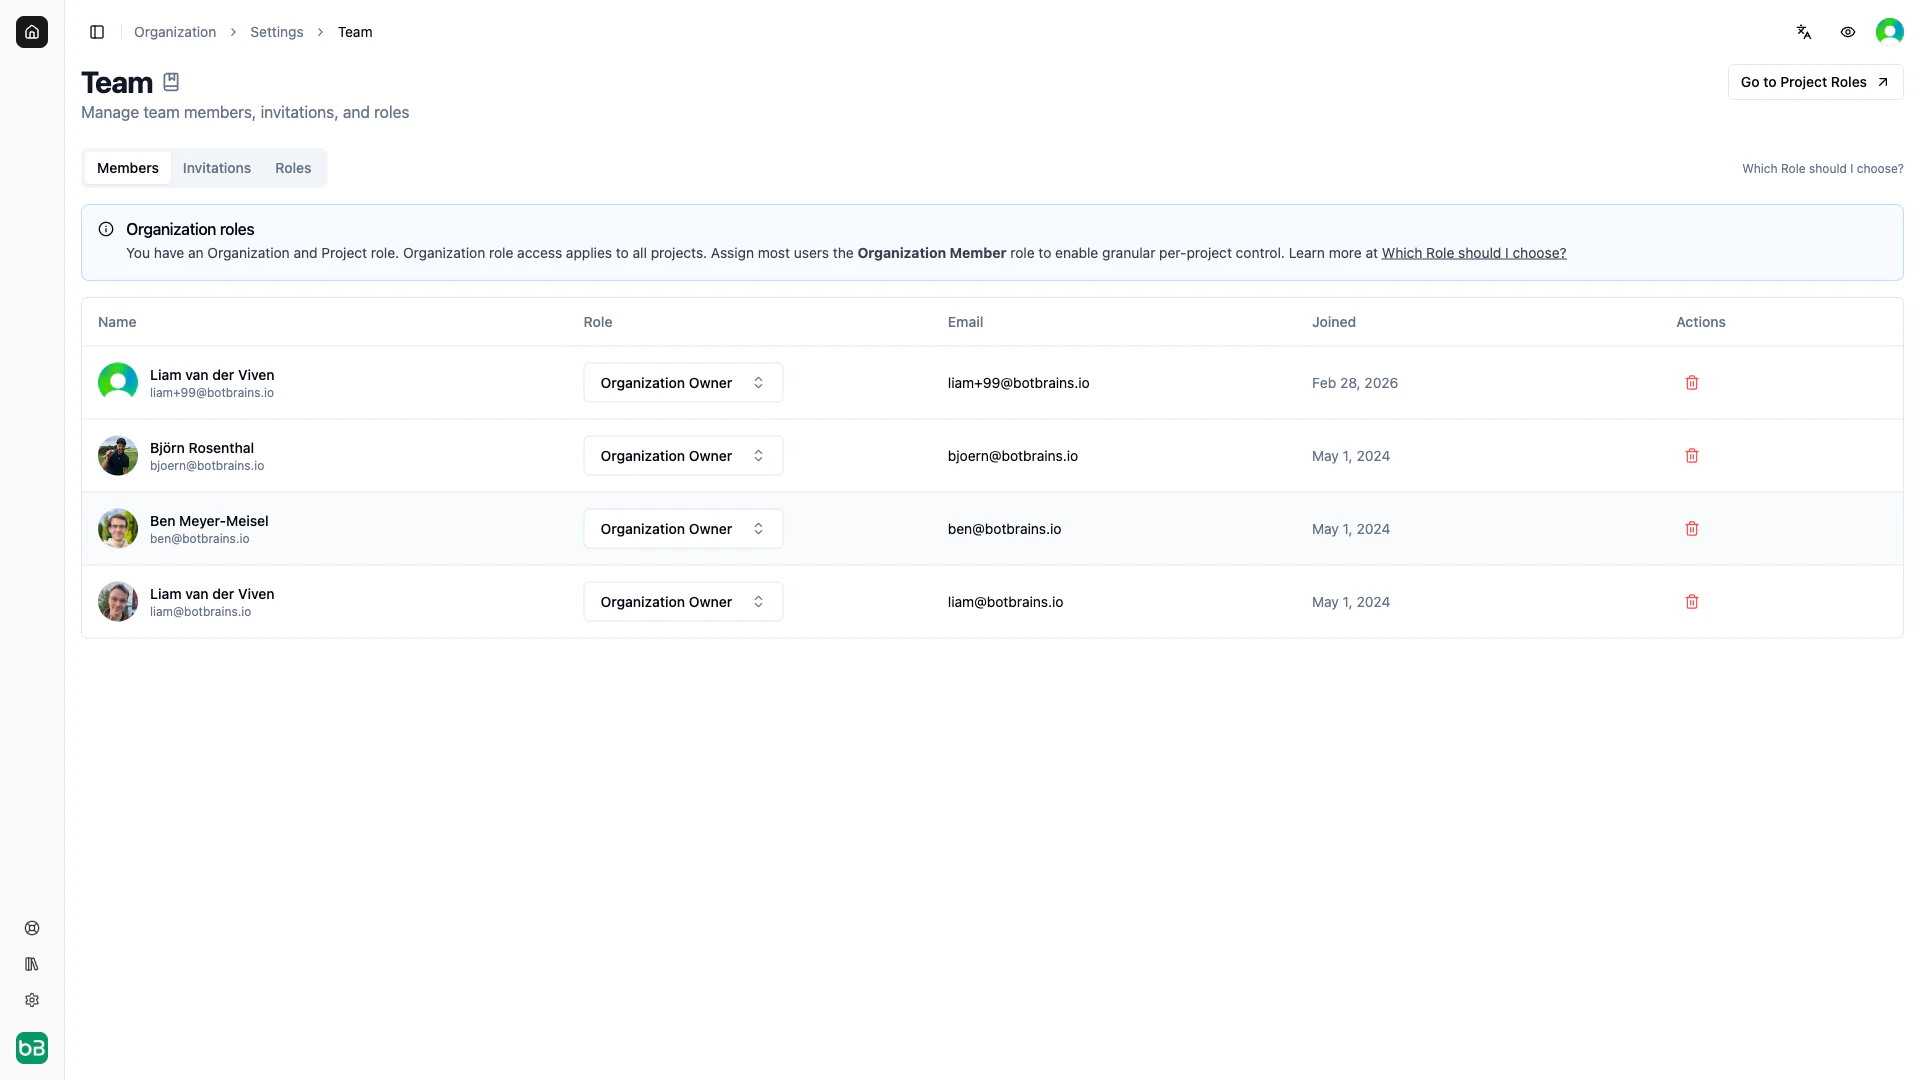1920x1080 pixels.
Task: Click the bookmark icon next to Team heading
Action: point(170,81)
